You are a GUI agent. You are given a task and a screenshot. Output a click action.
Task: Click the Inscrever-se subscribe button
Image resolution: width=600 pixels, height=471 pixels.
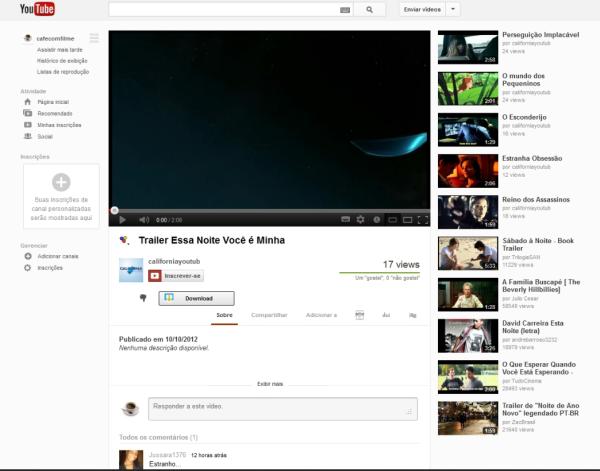(x=176, y=276)
